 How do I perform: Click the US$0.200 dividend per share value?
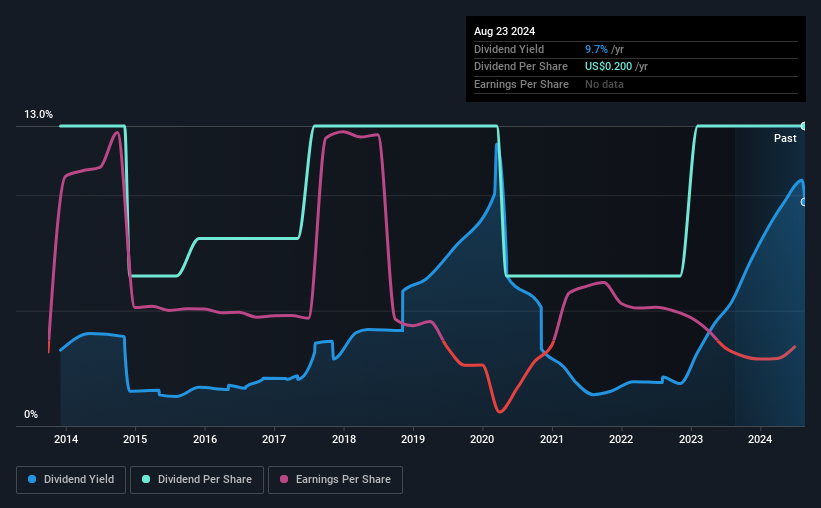pos(608,67)
